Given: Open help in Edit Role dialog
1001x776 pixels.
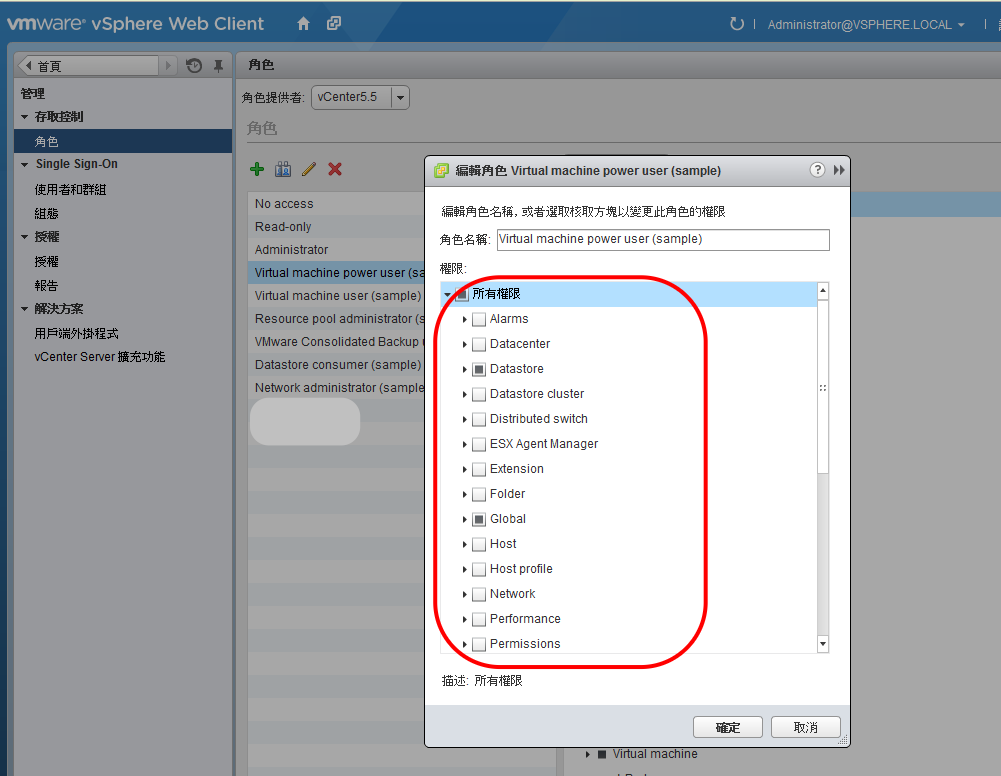Looking at the screenshot, I should point(817,170).
